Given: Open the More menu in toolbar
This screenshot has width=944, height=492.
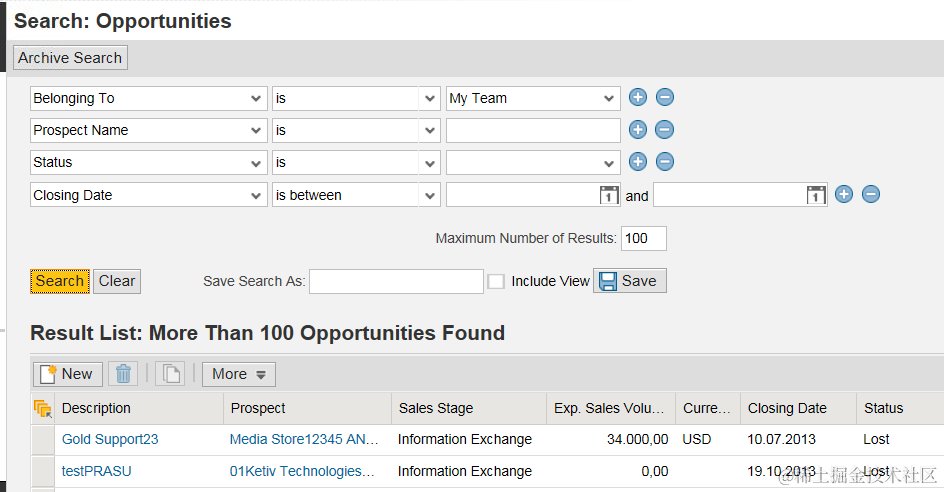Looking at the screenshot, I should tap(239, 374).
